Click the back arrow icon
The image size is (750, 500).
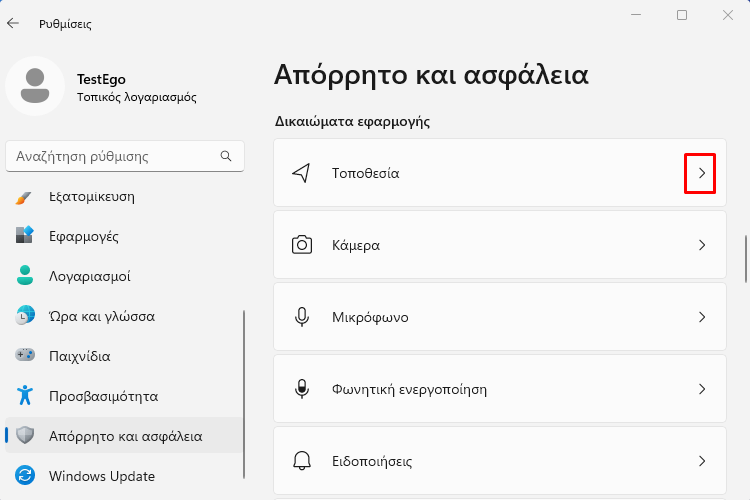[x=13, y=23]
